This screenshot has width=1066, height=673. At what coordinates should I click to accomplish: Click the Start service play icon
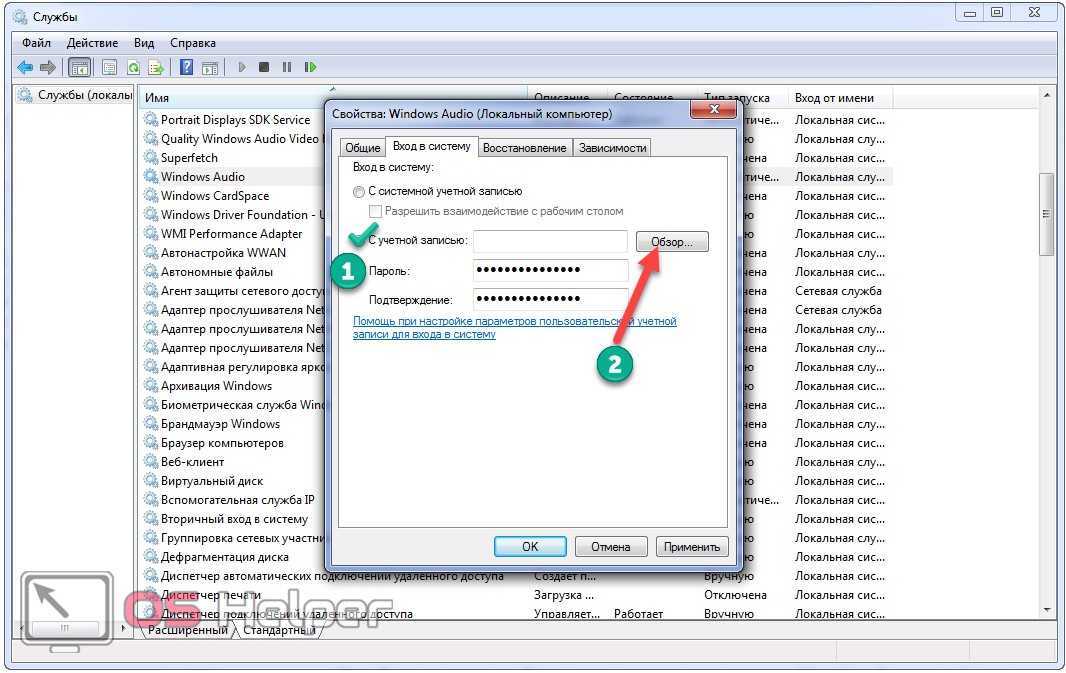point(242,67)
